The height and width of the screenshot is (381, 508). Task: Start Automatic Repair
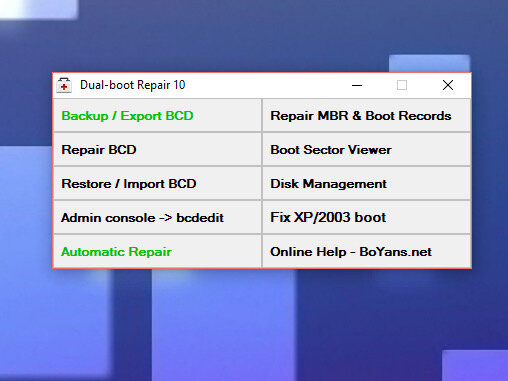click(157, 251)
